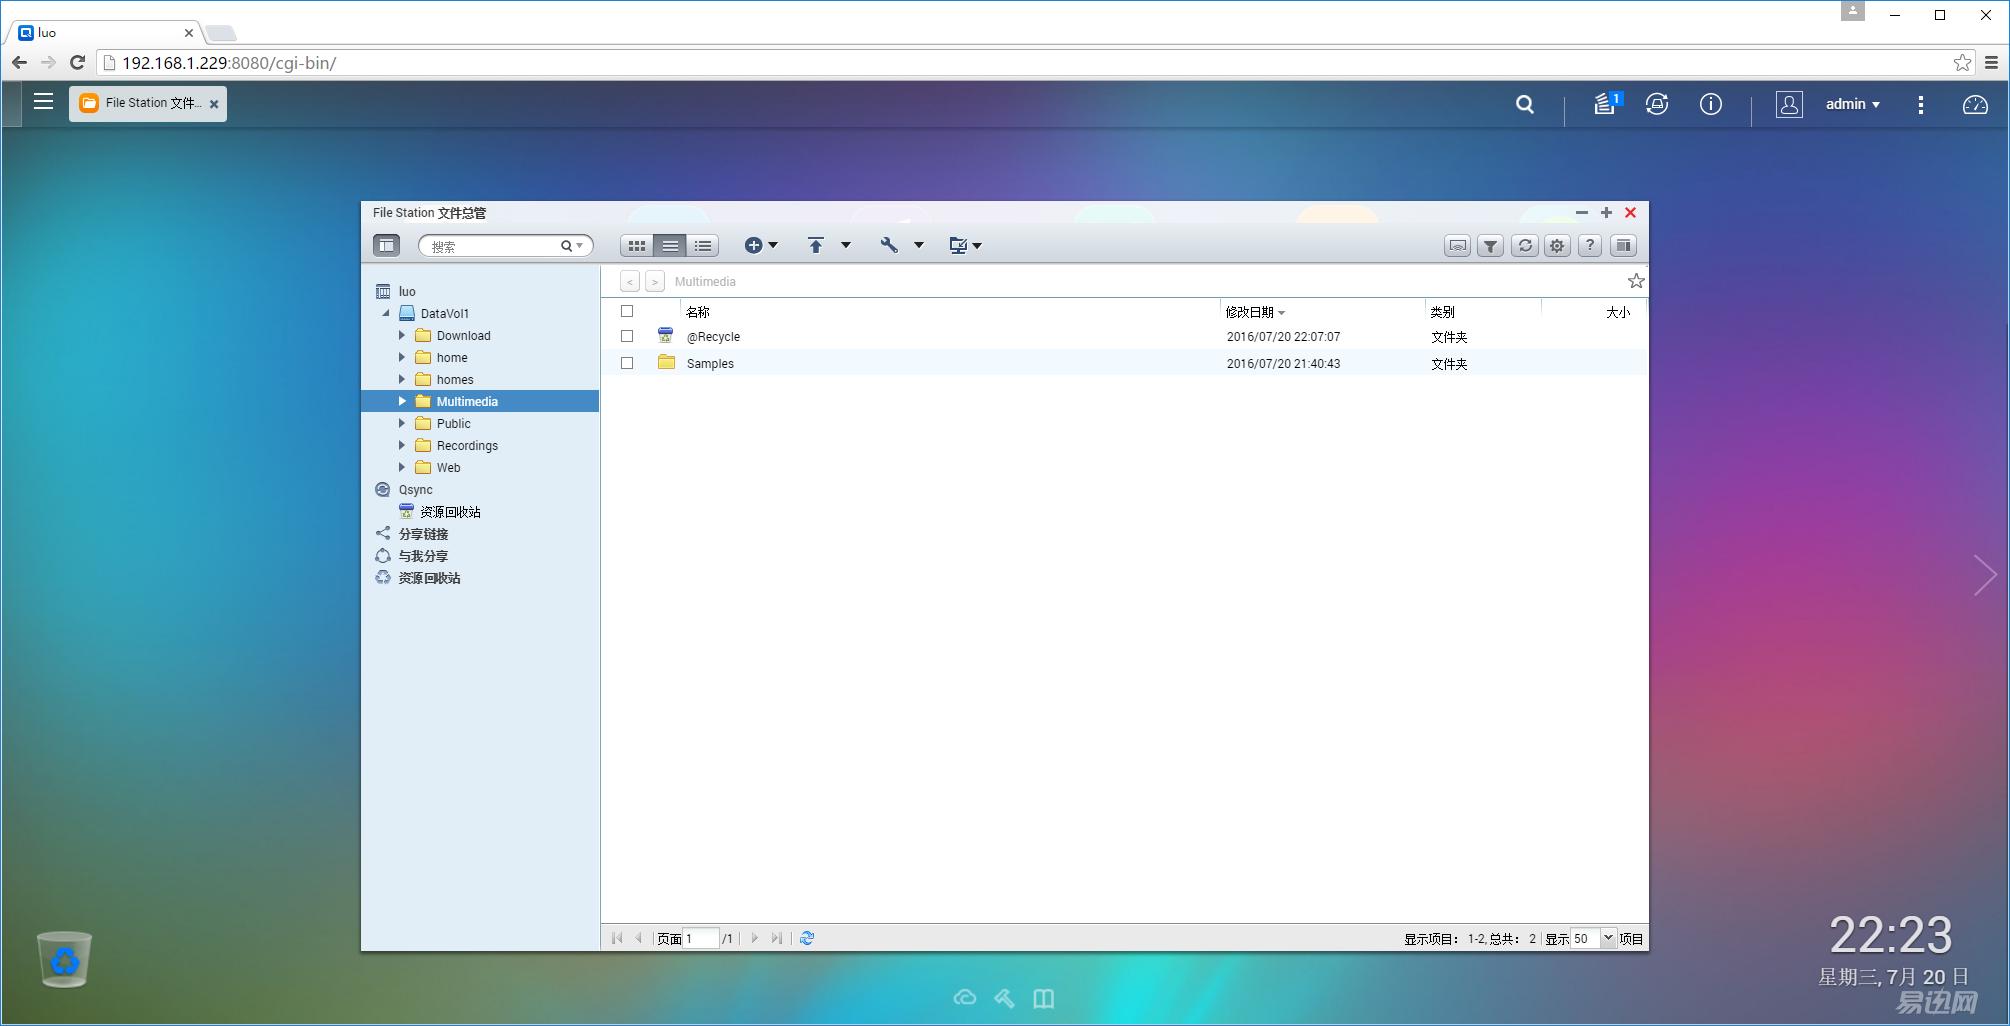The image size is (2010, 1026).
Task: Click the filter funnel icon
Action: 1490,246
